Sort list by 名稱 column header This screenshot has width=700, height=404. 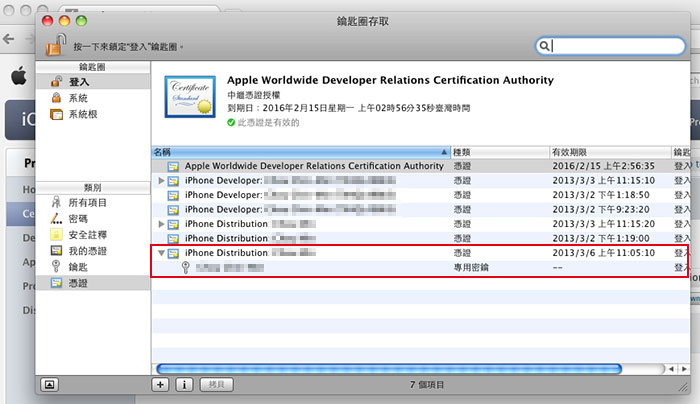(301, 152)
